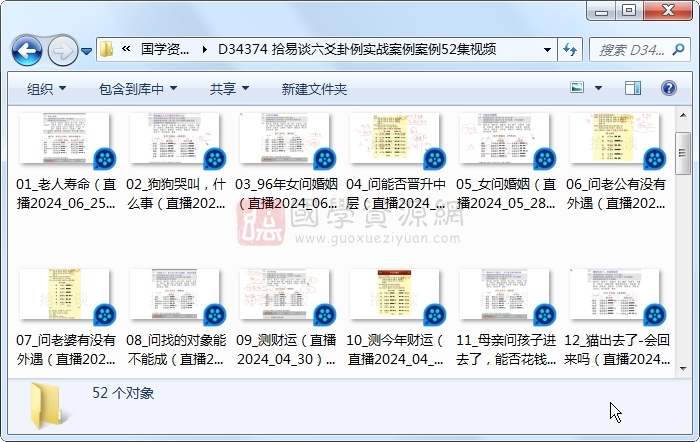Click the folder icon in address bar
The image size is (700, 442).
pyautogui.click(x=106, y=49)
